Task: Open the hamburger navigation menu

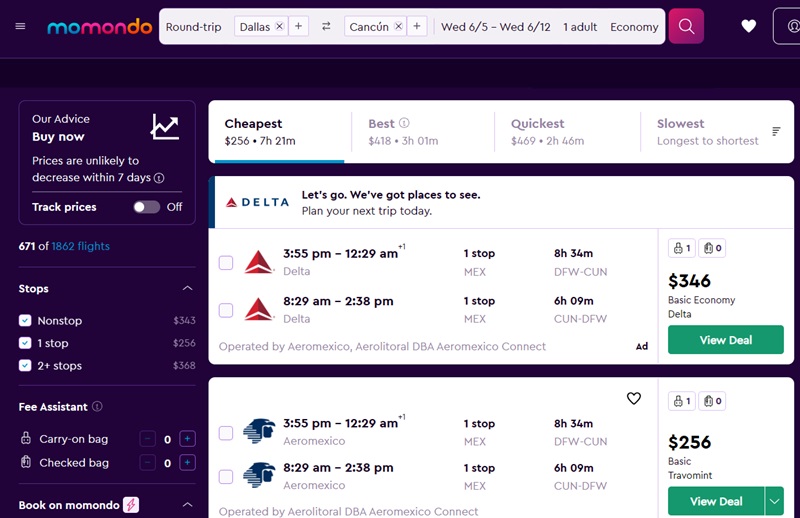Action: tap(20, 26)
